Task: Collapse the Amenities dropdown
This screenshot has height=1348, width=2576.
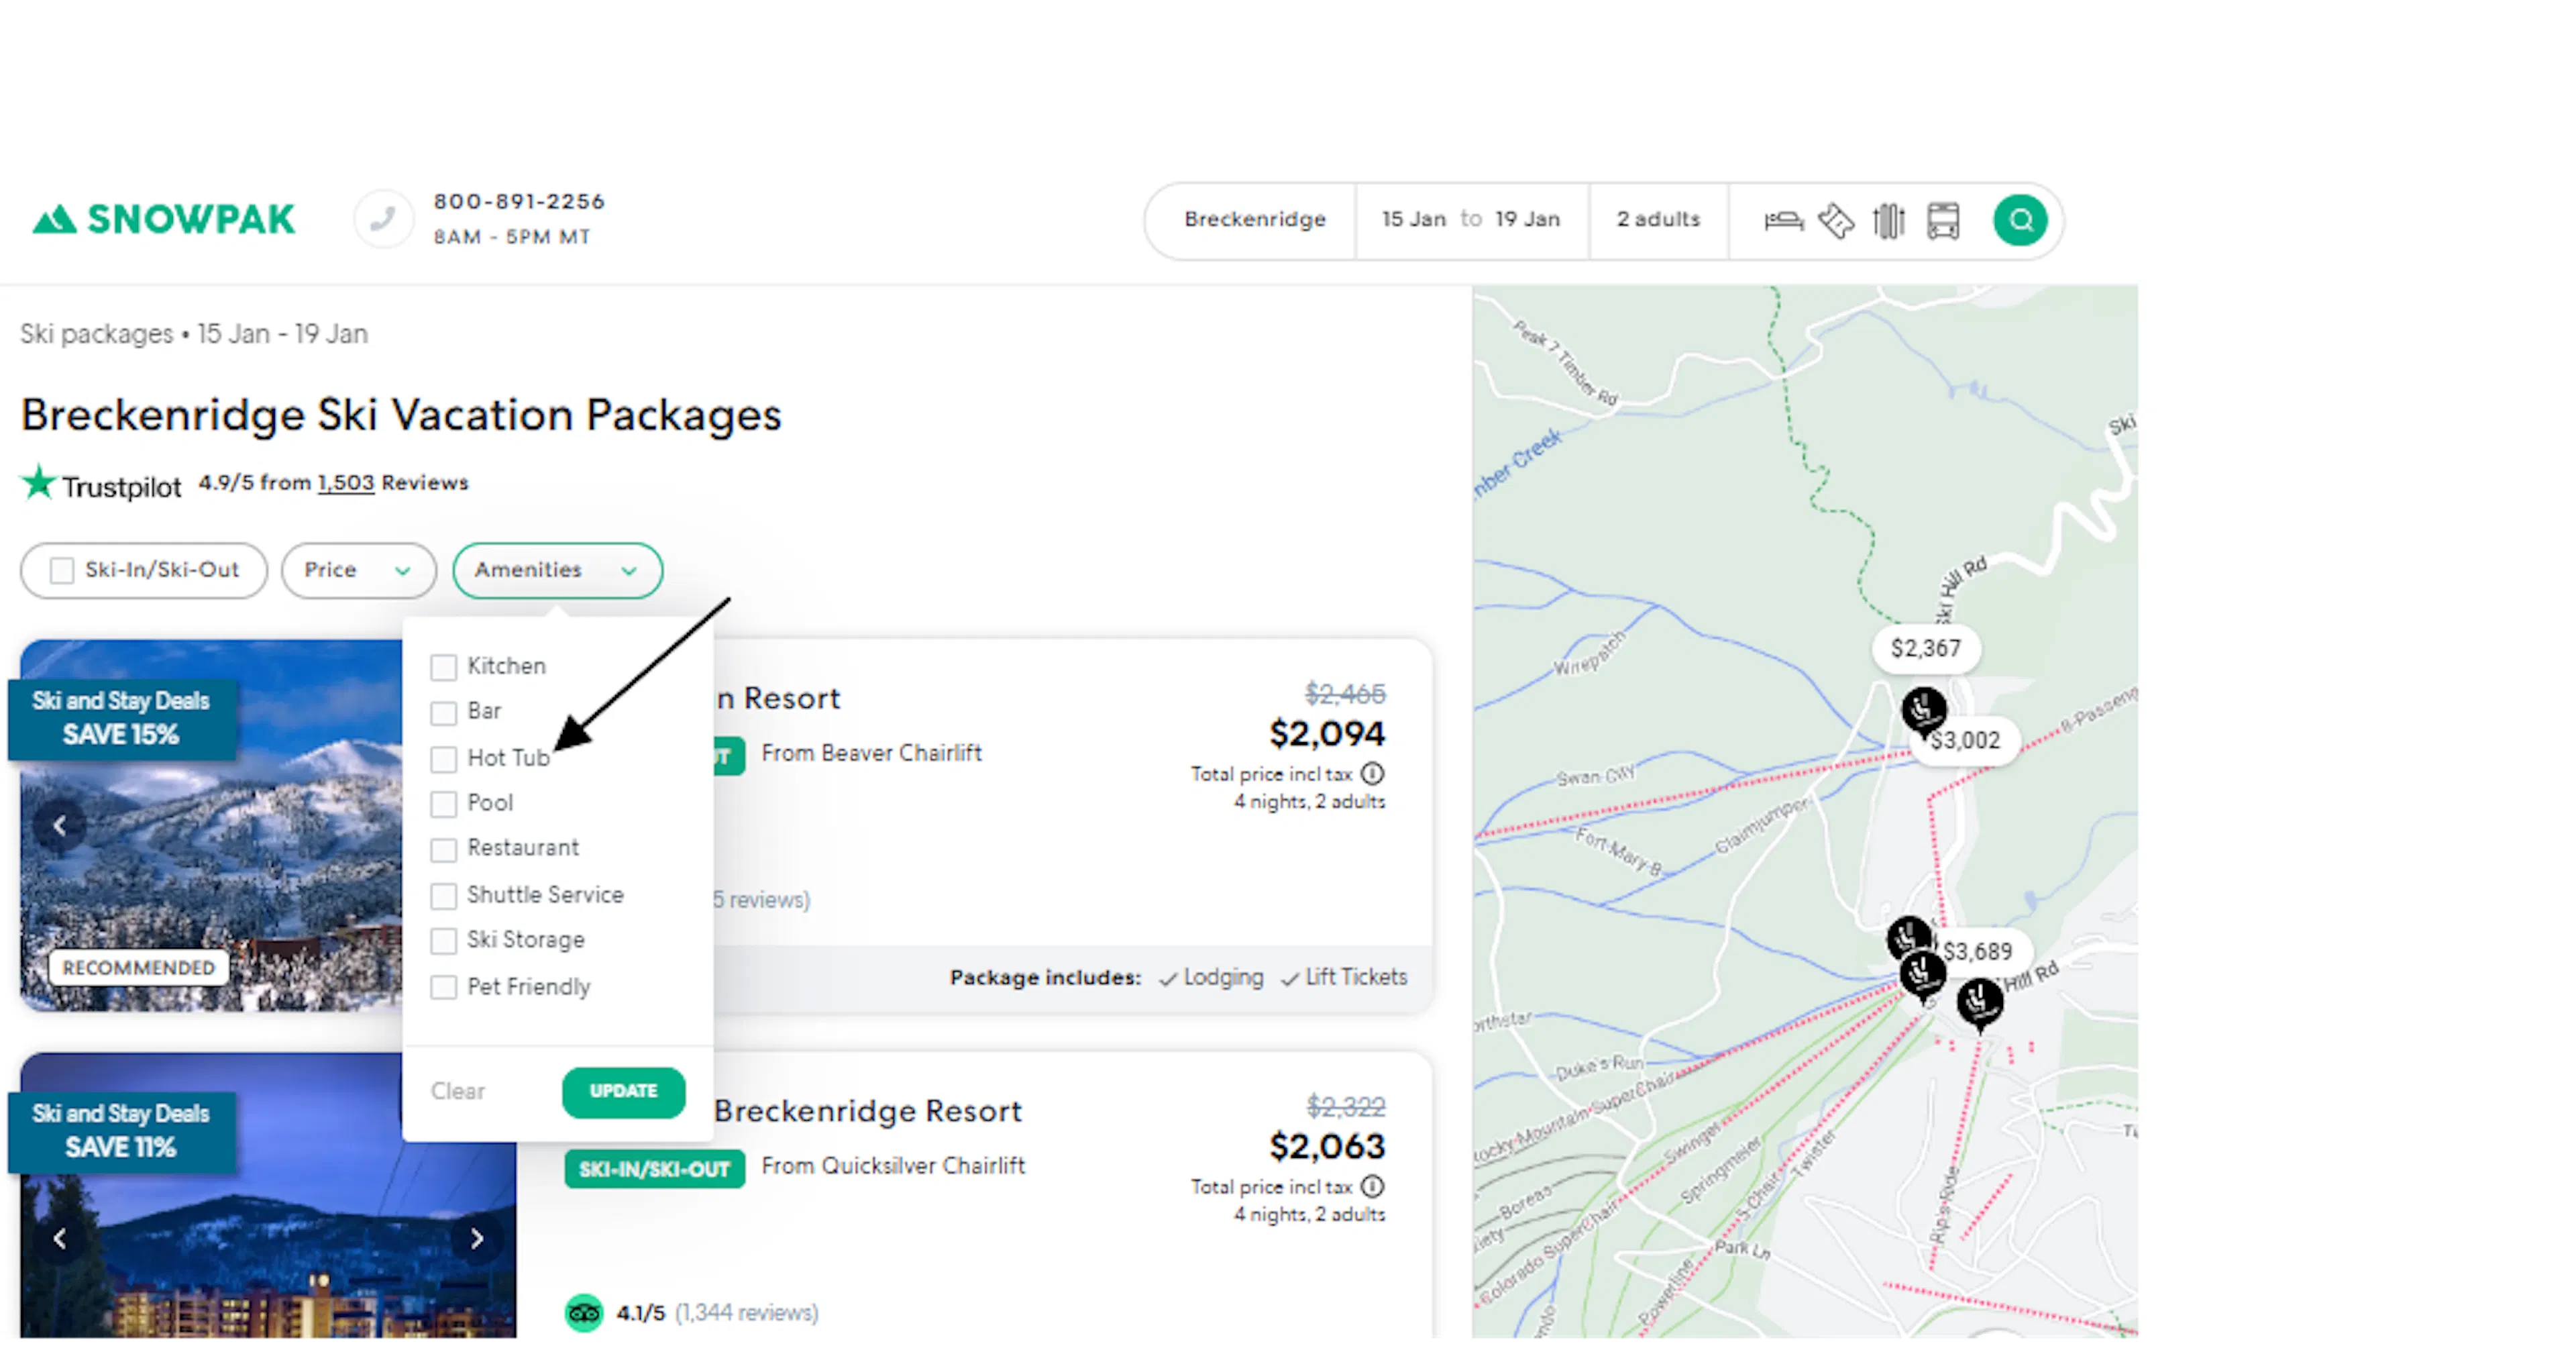Action: [x=556, y=570]
